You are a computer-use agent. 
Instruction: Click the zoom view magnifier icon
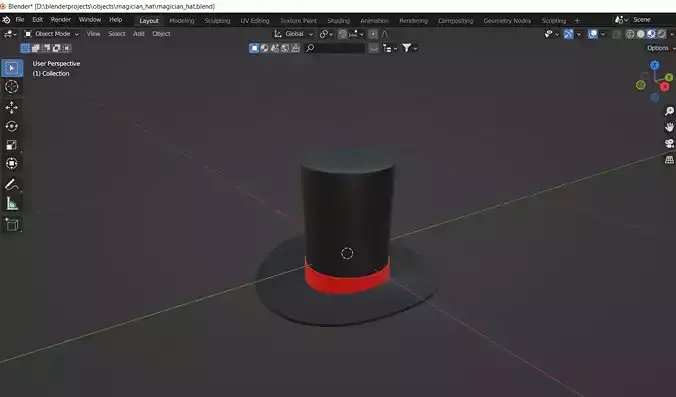tap(669, 111)
